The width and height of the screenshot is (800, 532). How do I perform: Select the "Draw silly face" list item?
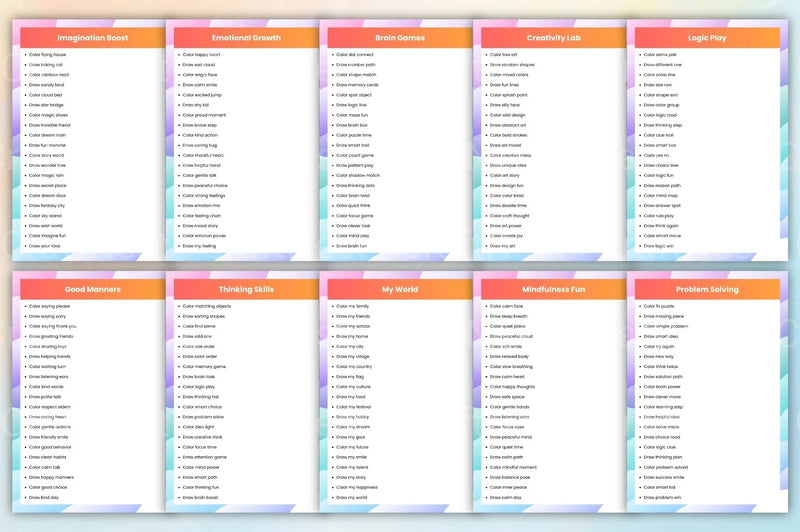(x=505, y=105)
